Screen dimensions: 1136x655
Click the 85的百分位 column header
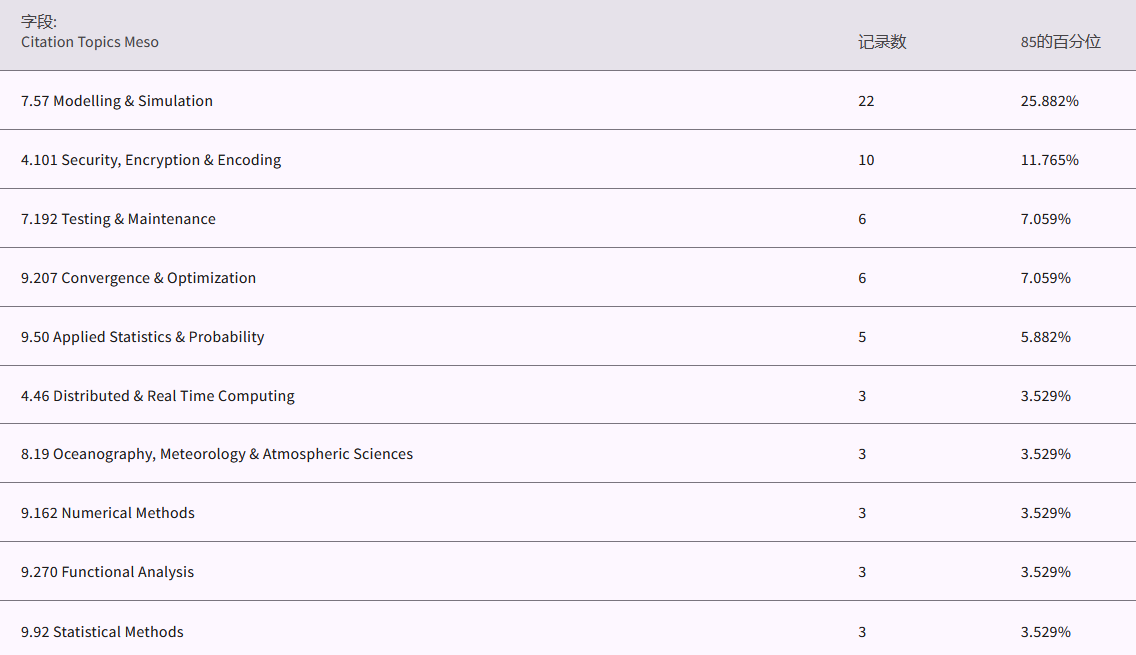1060,42
